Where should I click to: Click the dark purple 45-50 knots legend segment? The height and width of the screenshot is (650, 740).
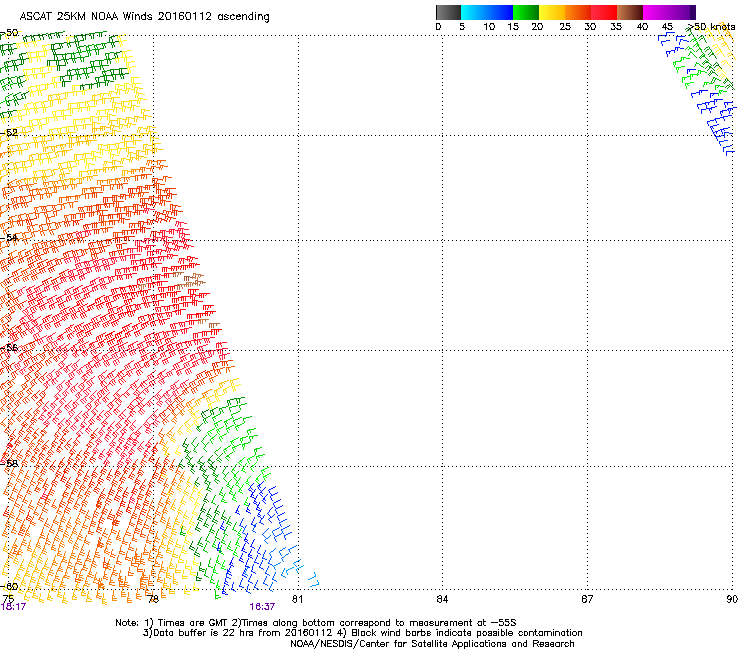(682, 12)
